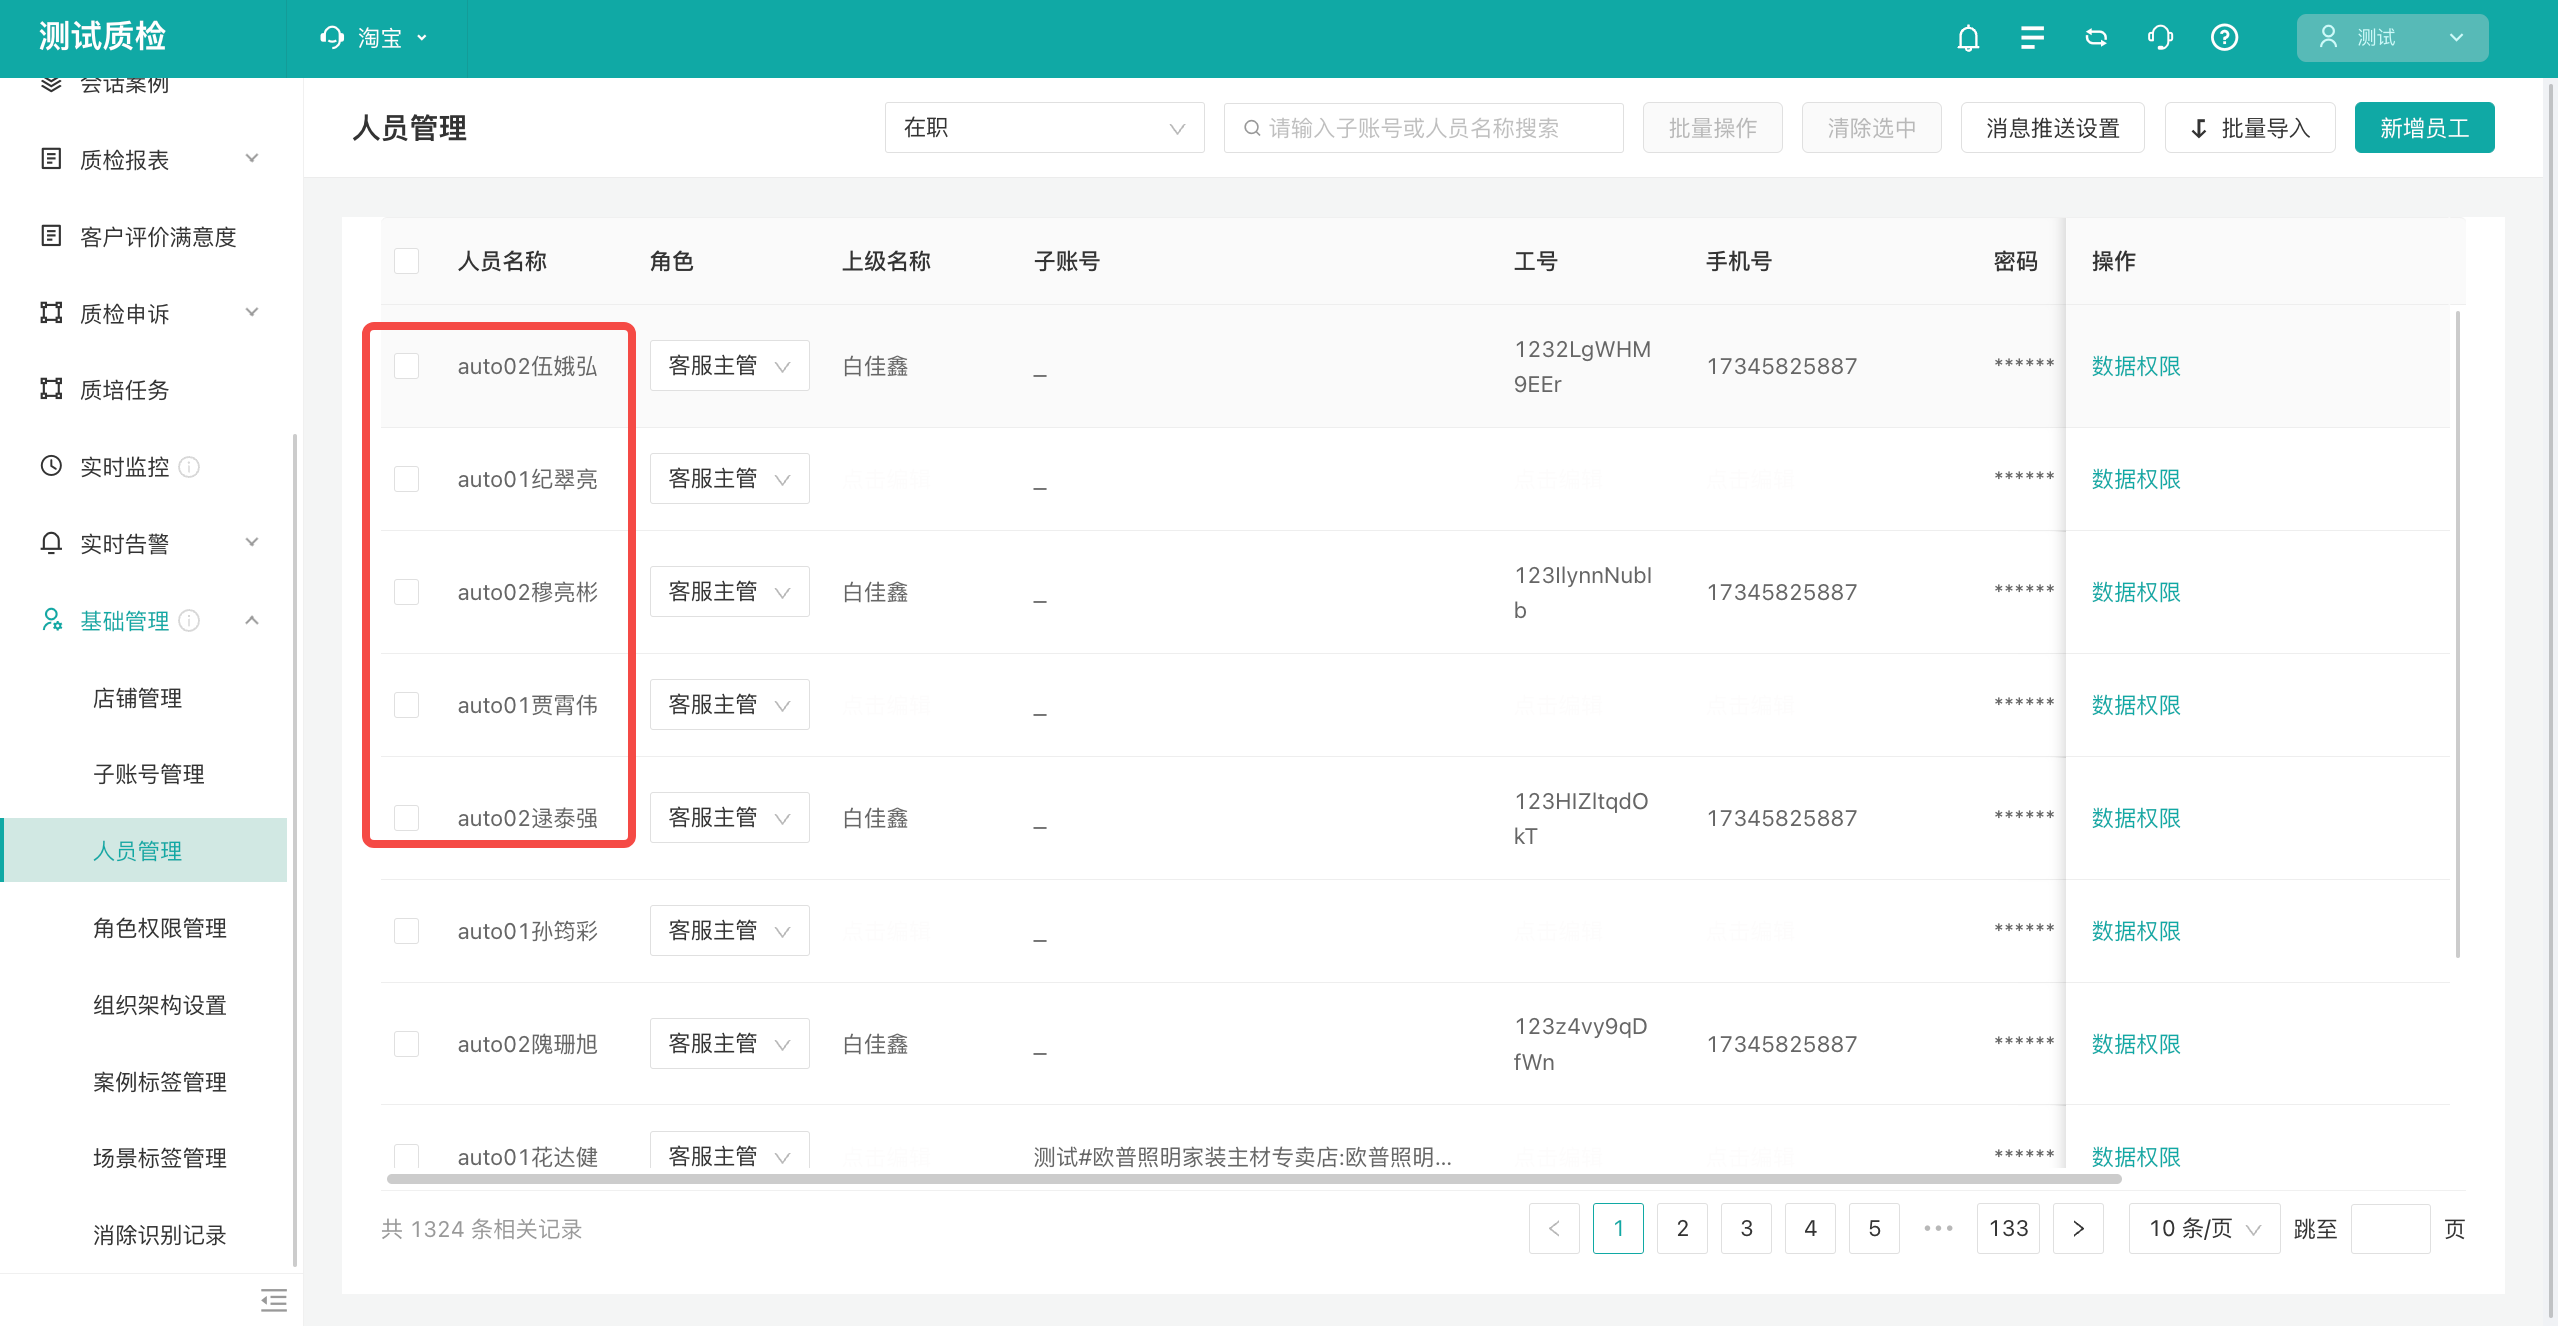Open 子账号管理 in sidebar
The height and width of the screenshot is (1326, 2558).
click(149, 774)
